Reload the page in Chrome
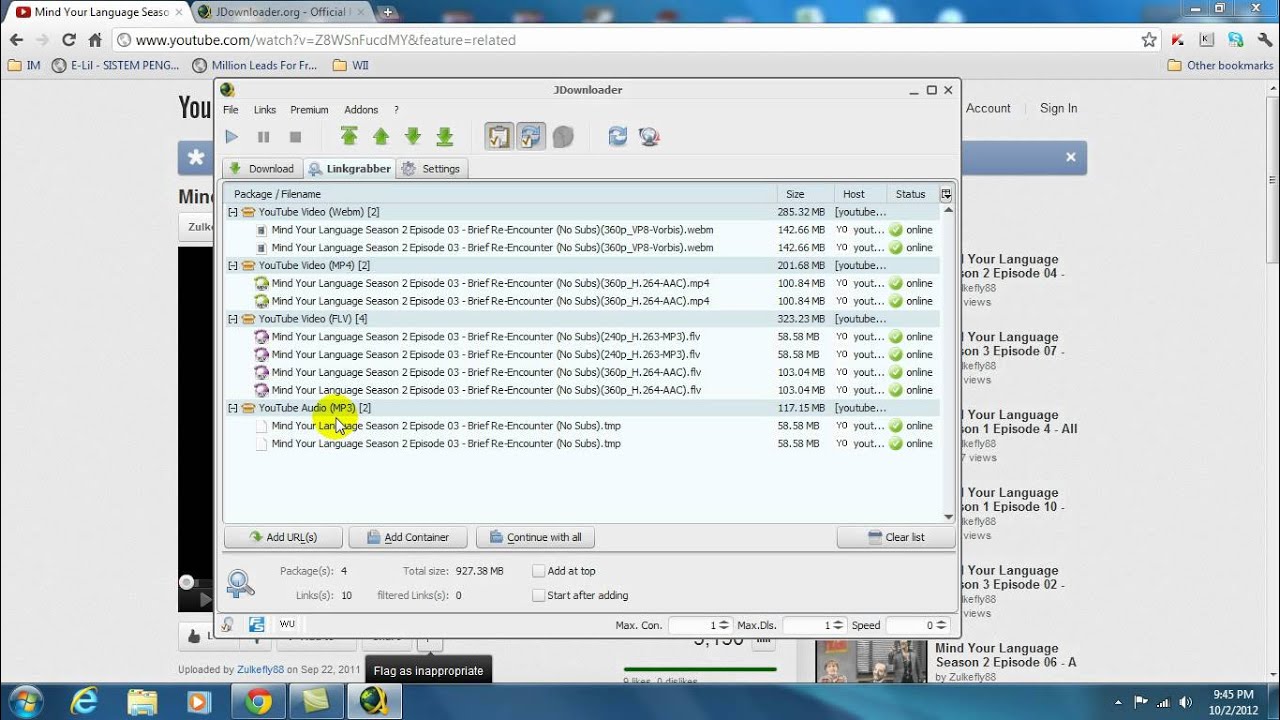Viewport: 1280px width, 720px height. (69, 40)
